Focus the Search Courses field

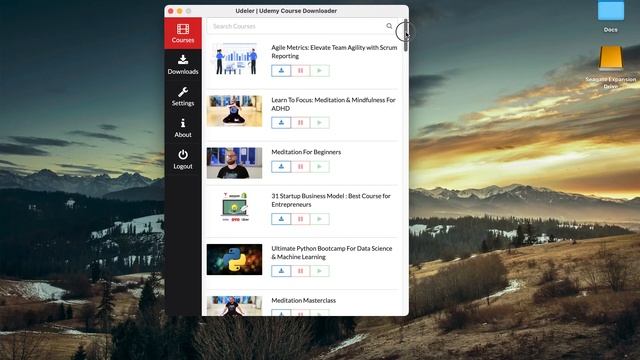[x=302, y=26]
